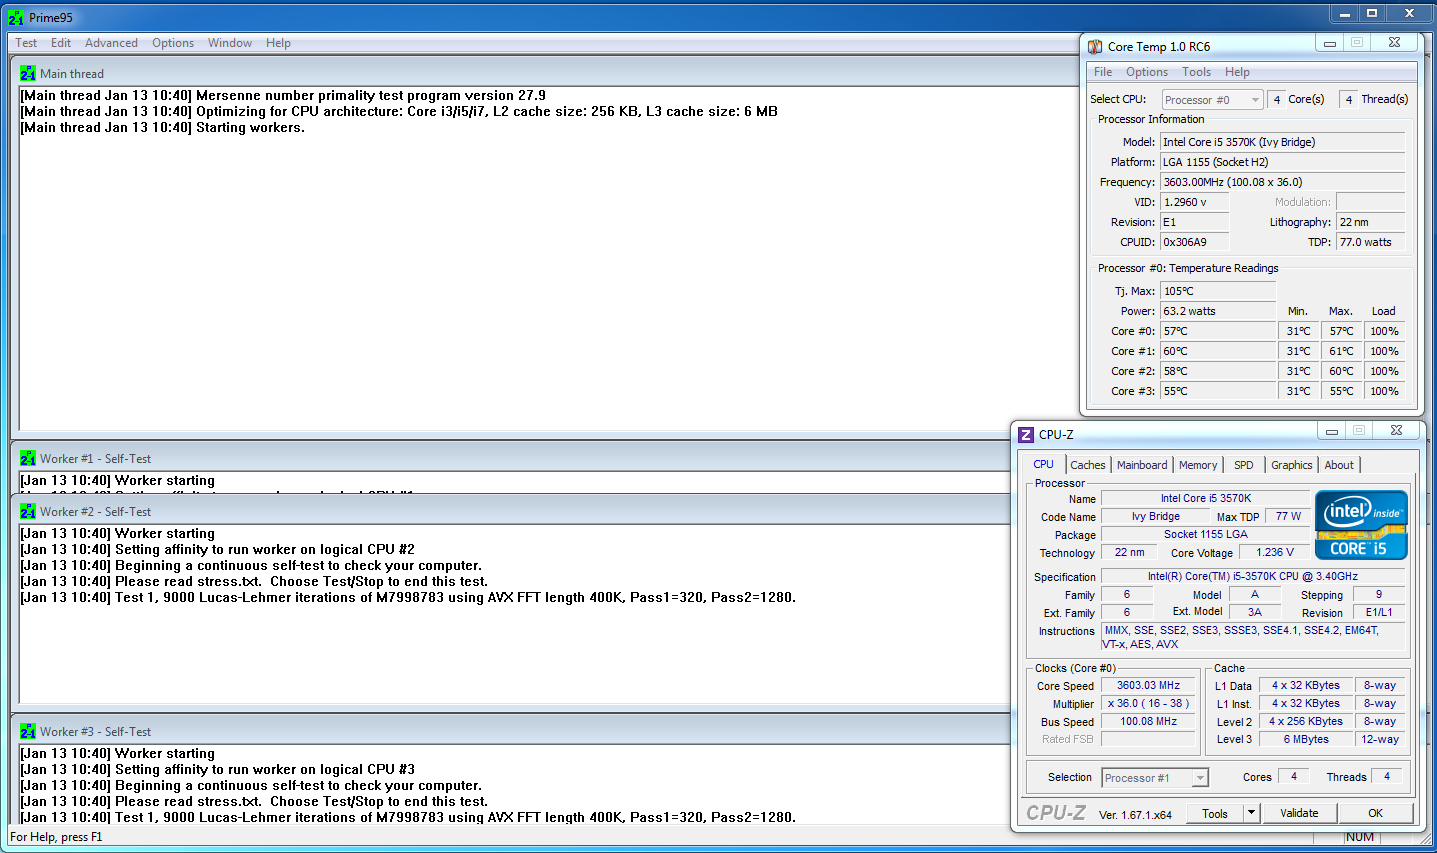Click the Tj. Max value 105°C
The image size is (1437, 853).
point(1218,291)
